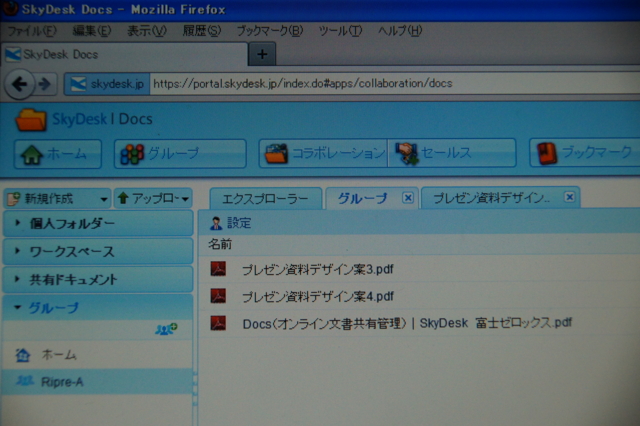The width and height of the screenshot is (640, 426).
Task: Click the PDF icon for プレゼン資料デザイン案4.pdf
Action: 218,295
